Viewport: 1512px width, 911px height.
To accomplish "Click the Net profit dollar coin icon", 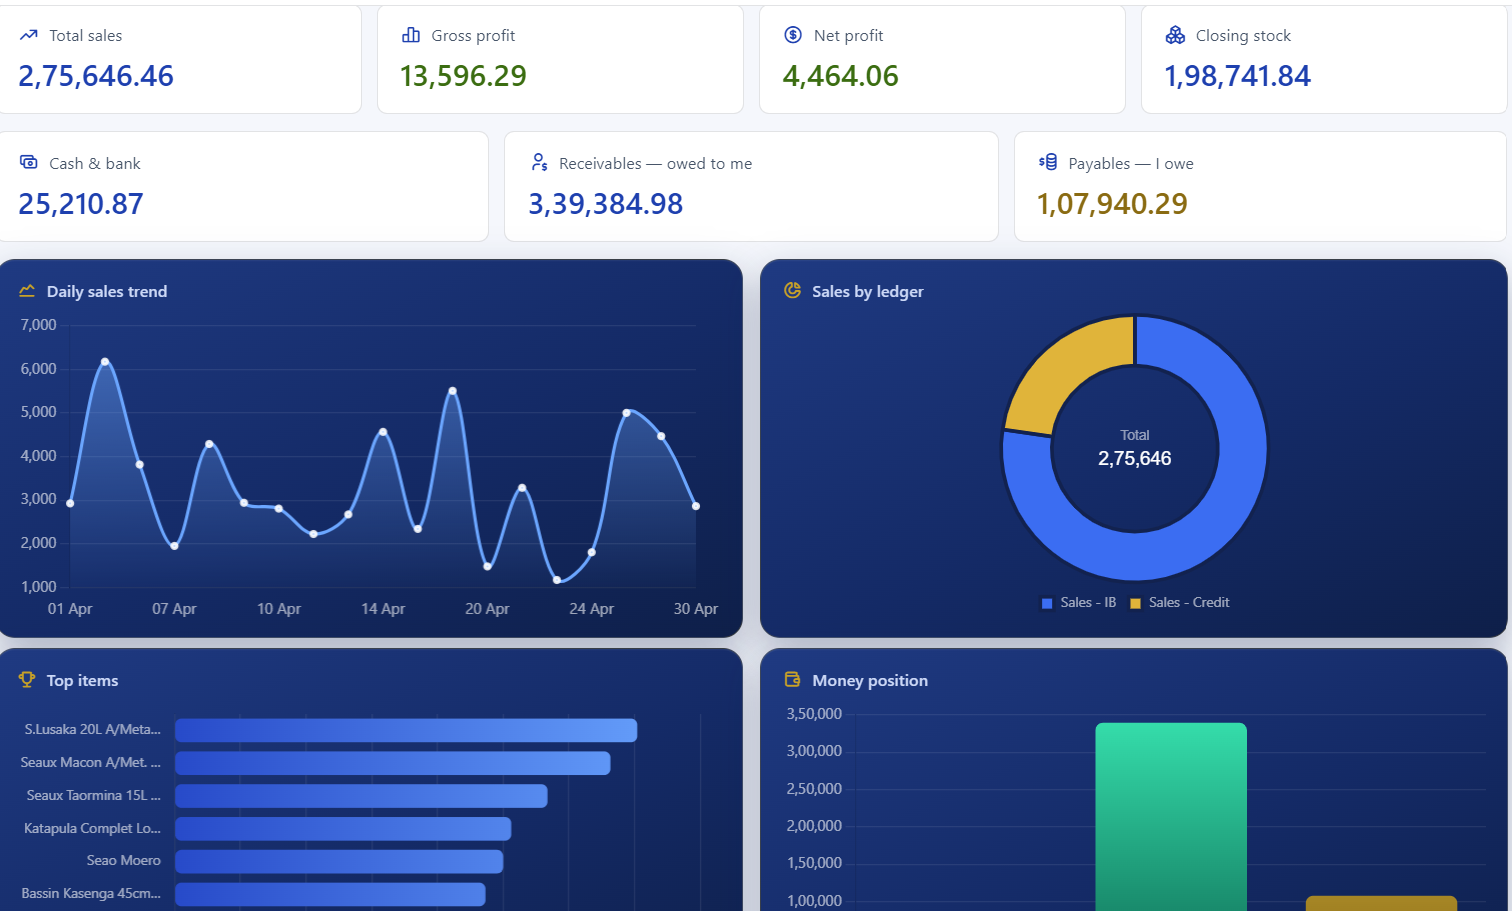I will [x=793, y=35].
